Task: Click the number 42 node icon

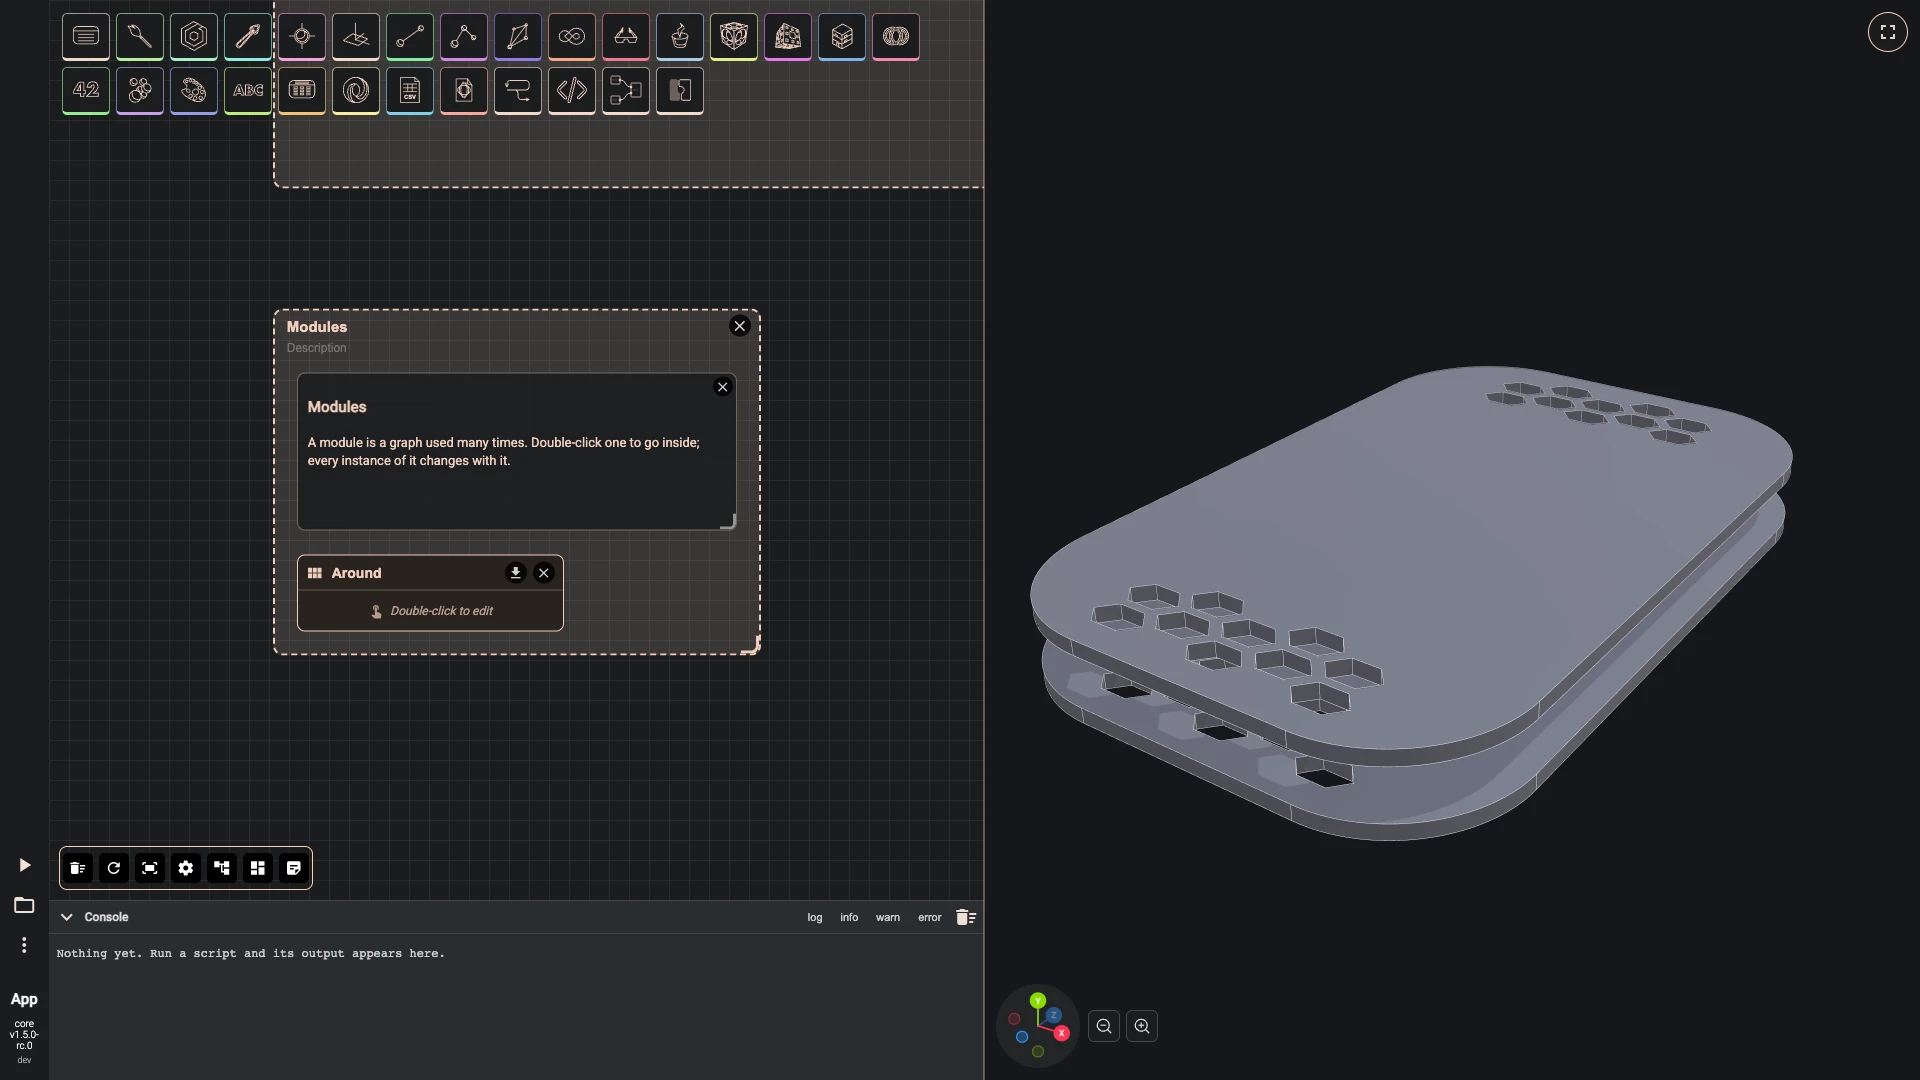Action: pyautogui.click(x=86, y=90)
